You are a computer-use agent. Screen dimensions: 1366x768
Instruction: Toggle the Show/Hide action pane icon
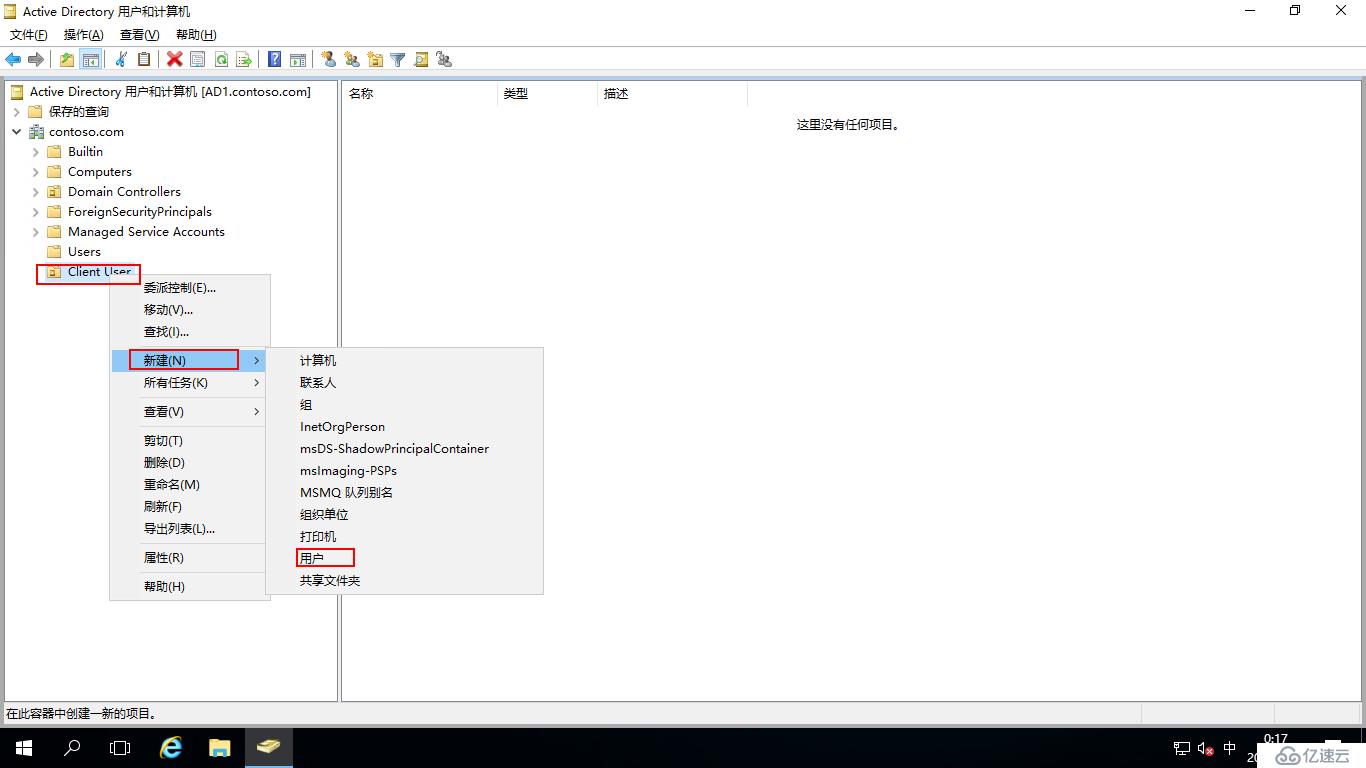click(x=297, y=59)
